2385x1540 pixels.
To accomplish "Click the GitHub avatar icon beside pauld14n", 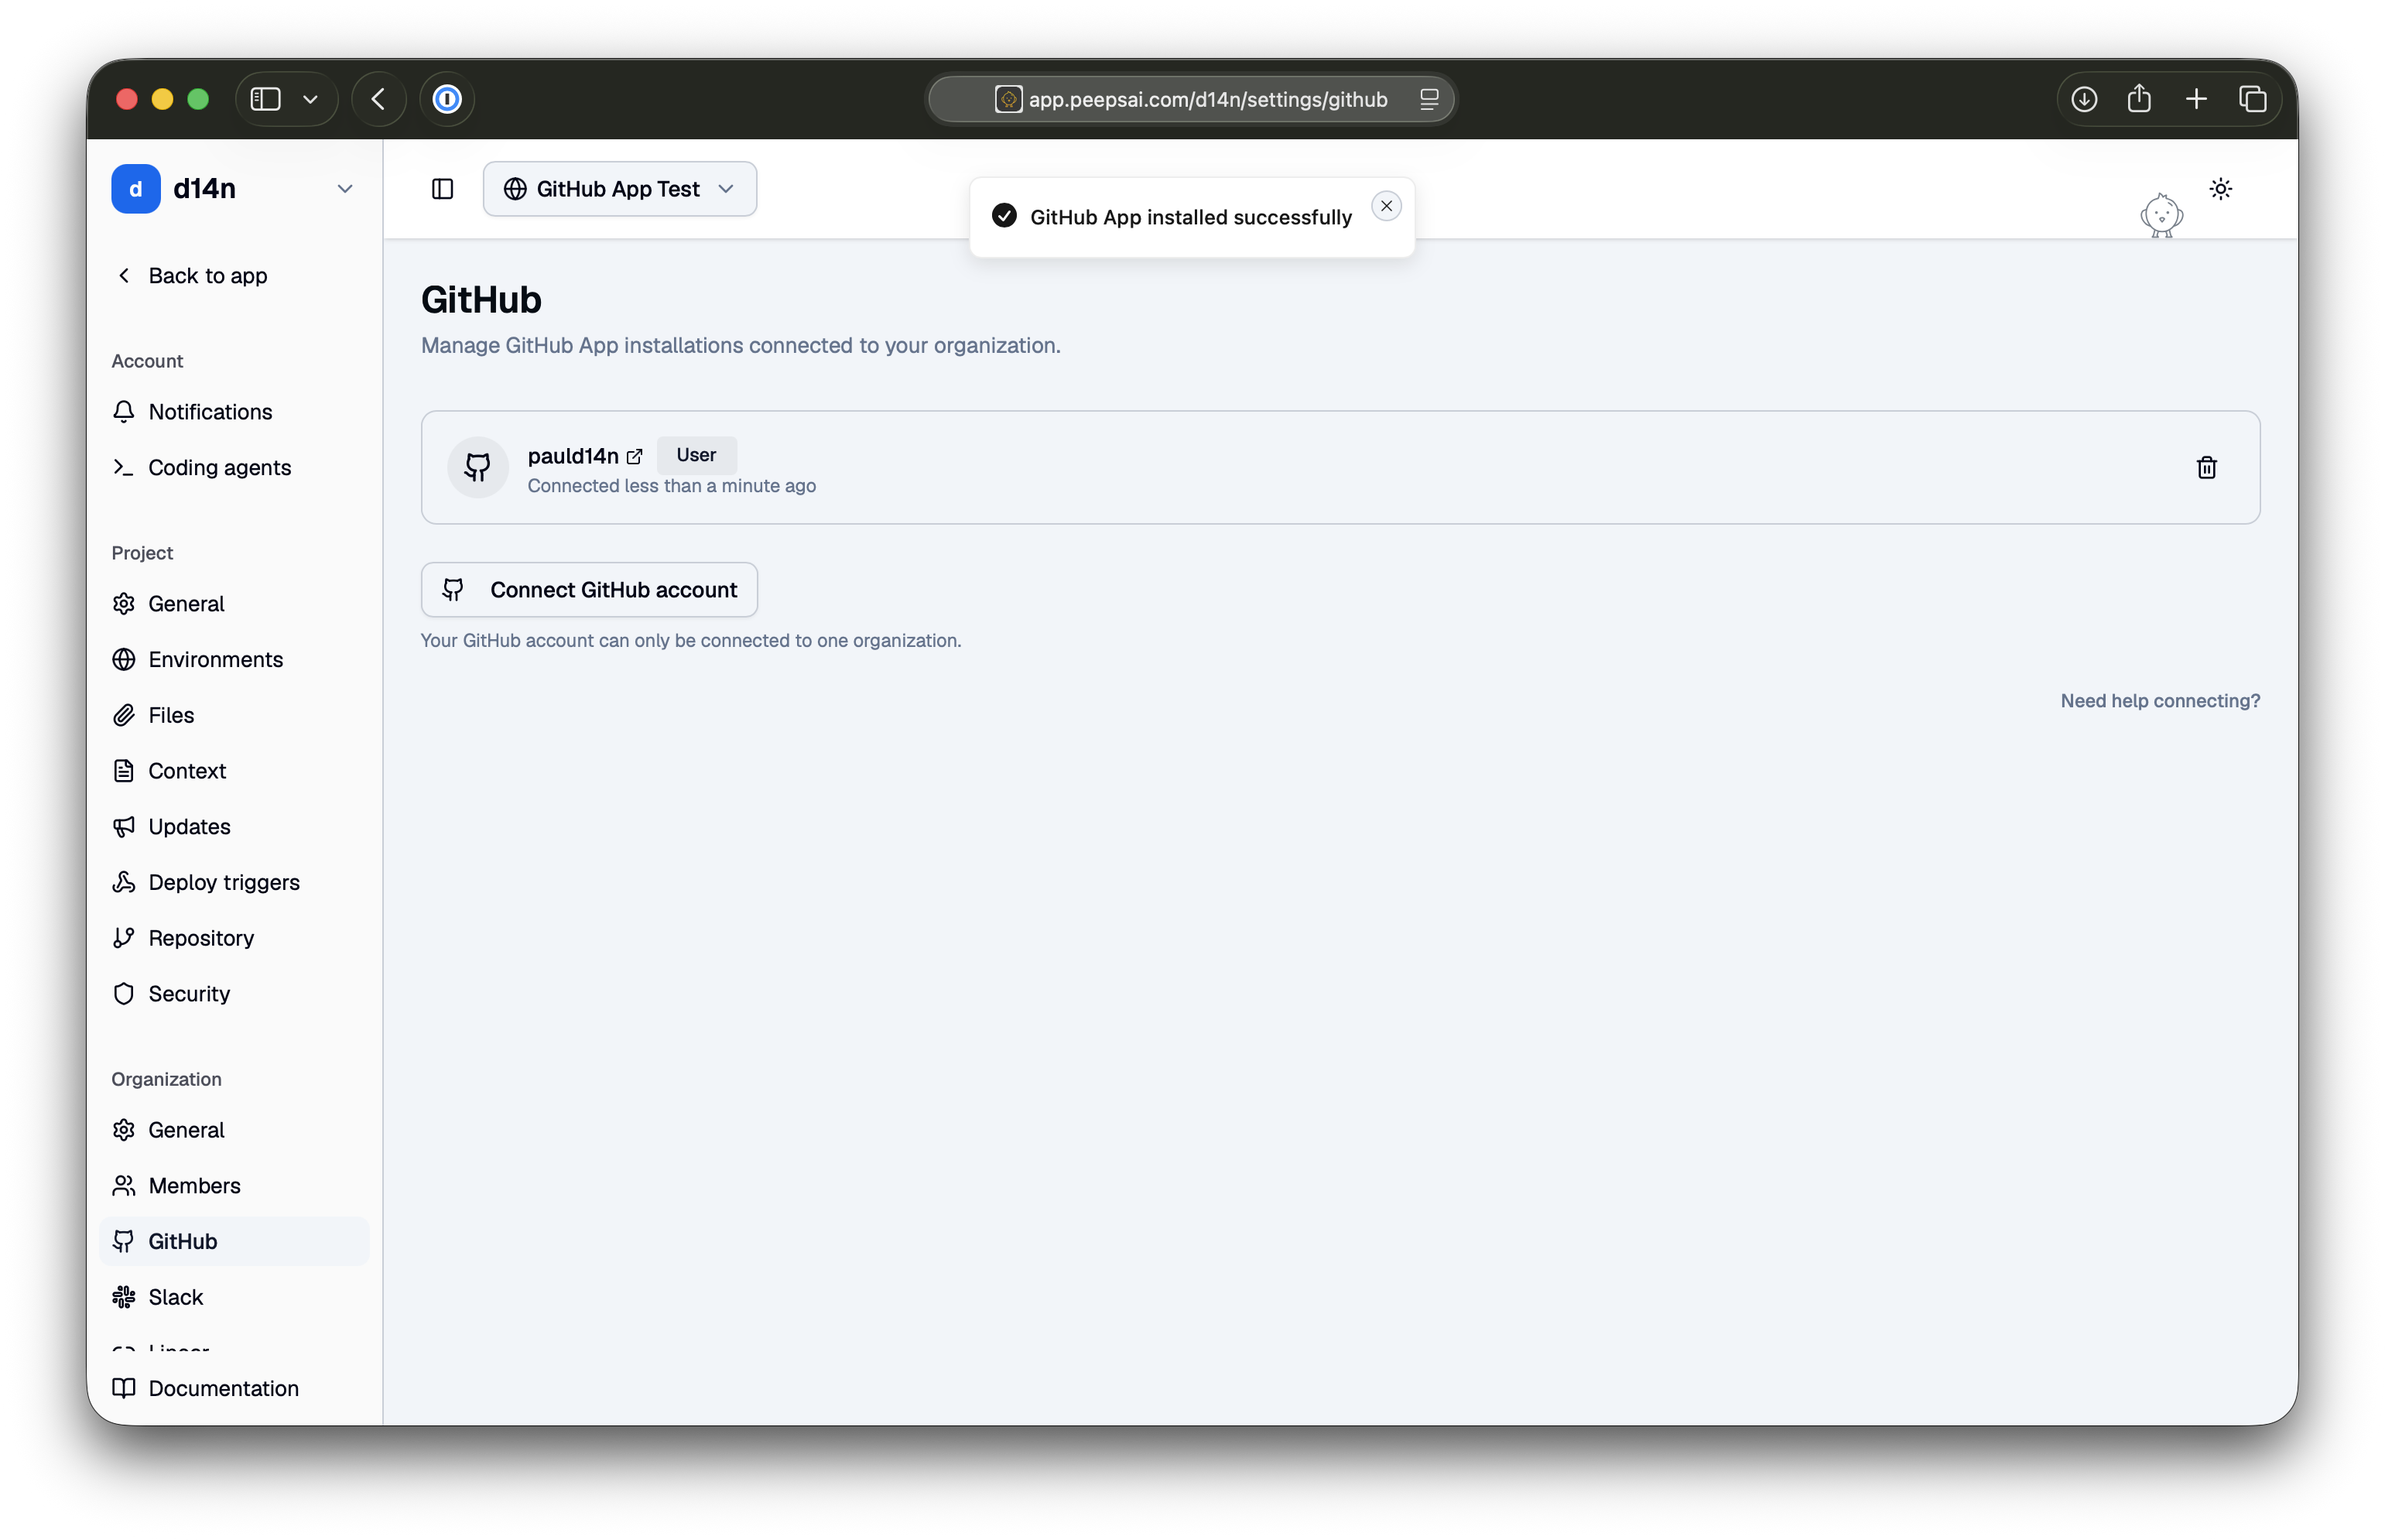I will click(x=478, y=467).
